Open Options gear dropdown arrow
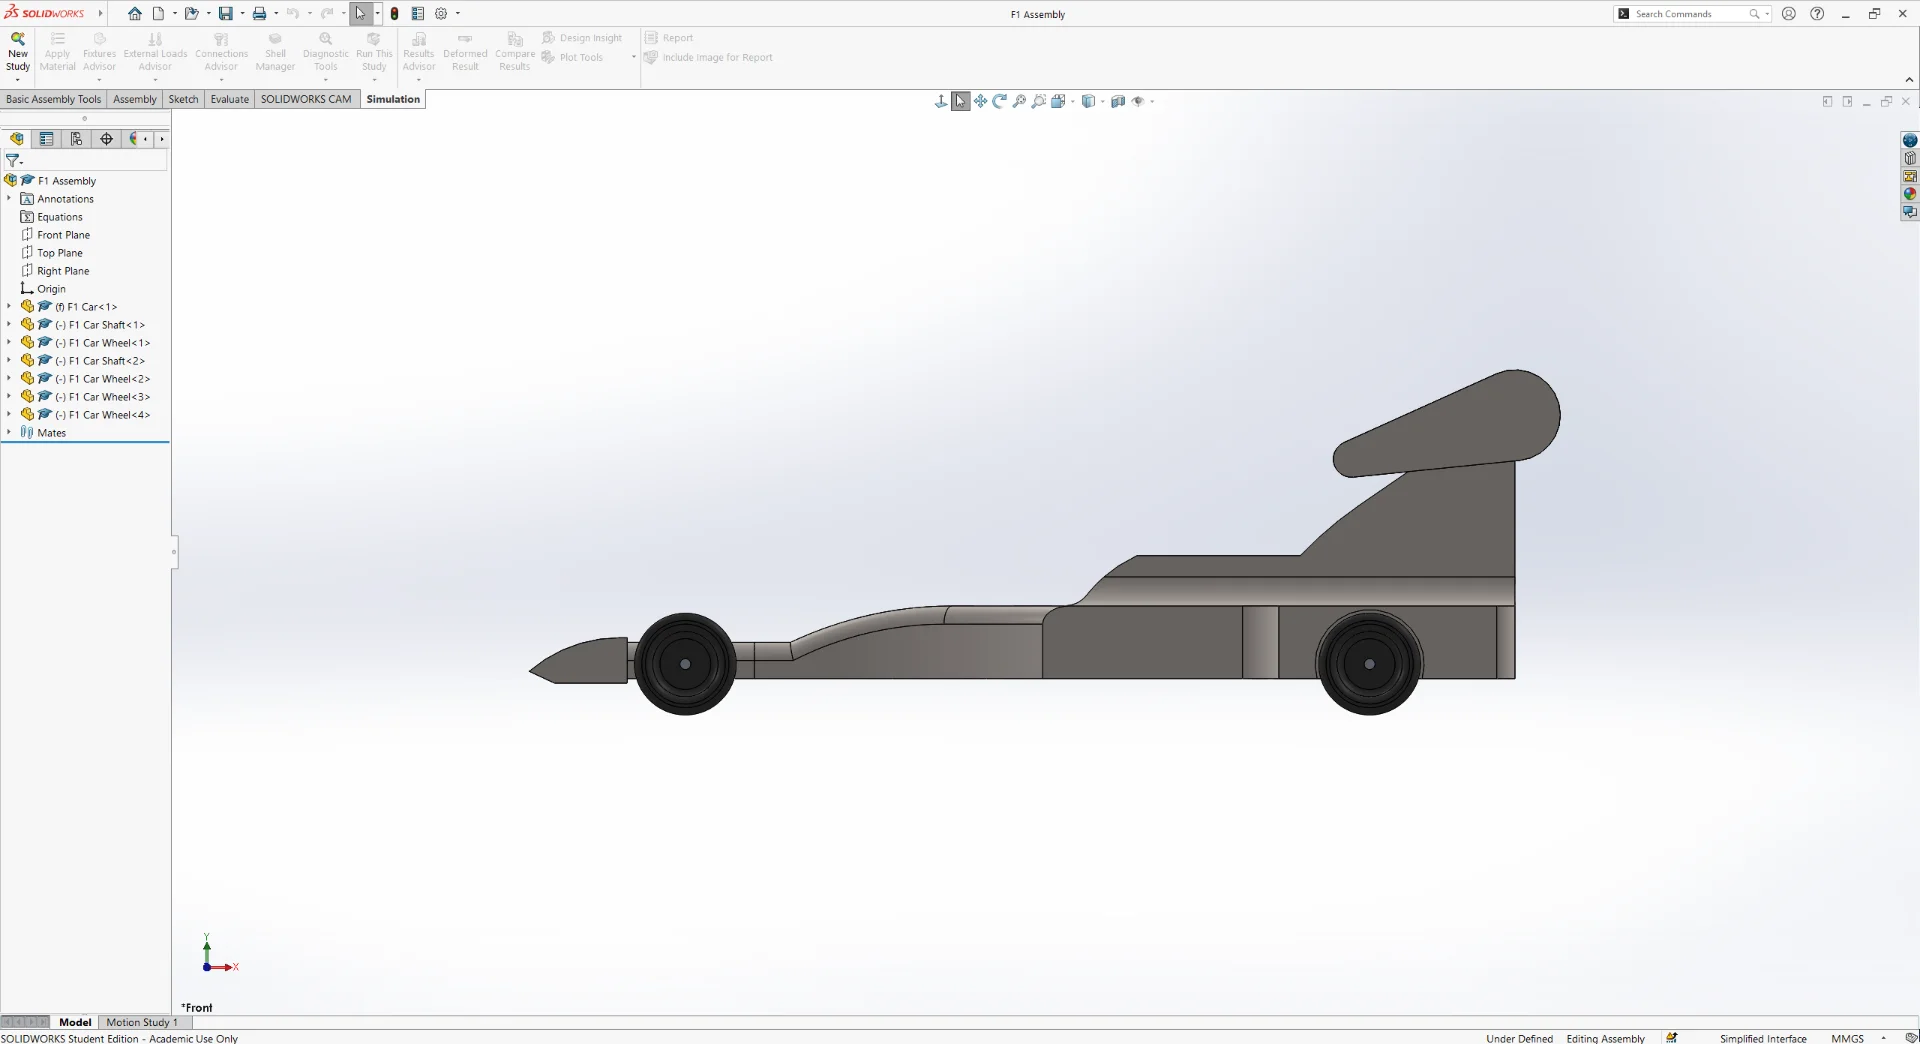Screen dimensions: 1920x1044 [458, 14]
